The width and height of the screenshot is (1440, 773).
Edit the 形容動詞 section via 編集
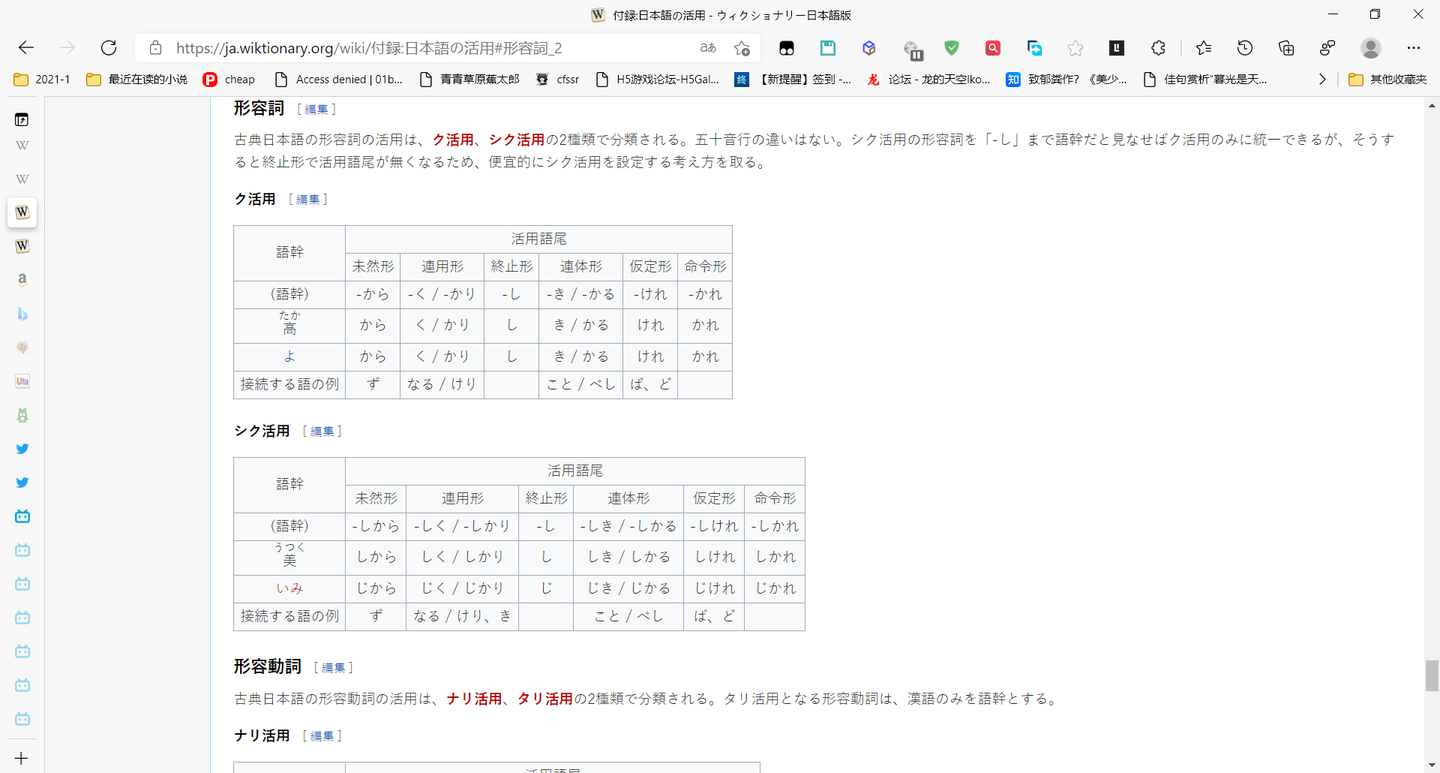click(x=333, y=668)
